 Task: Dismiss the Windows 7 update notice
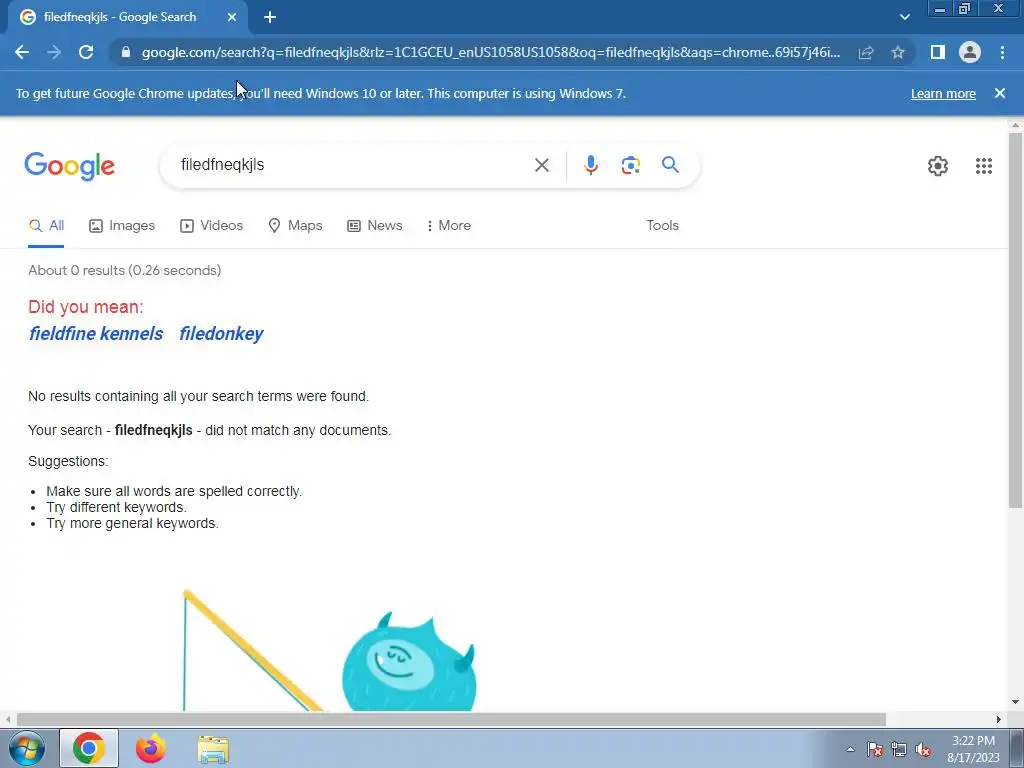pos(1000,93)
